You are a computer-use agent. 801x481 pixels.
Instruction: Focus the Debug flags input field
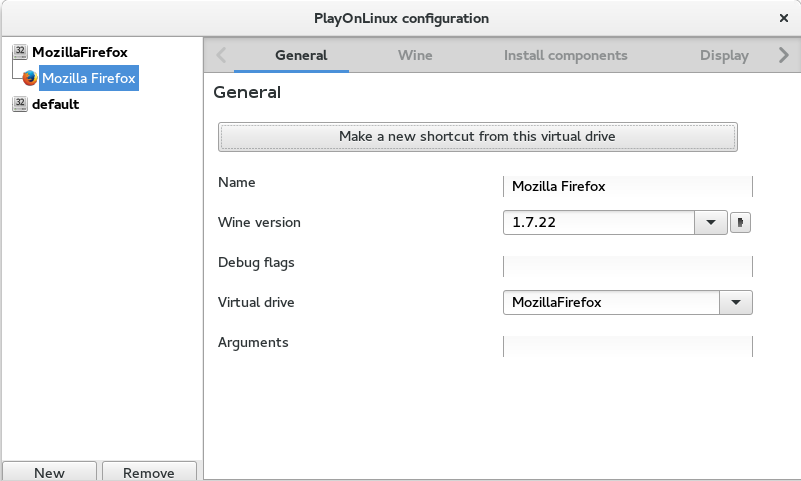(x=627, y=266)
